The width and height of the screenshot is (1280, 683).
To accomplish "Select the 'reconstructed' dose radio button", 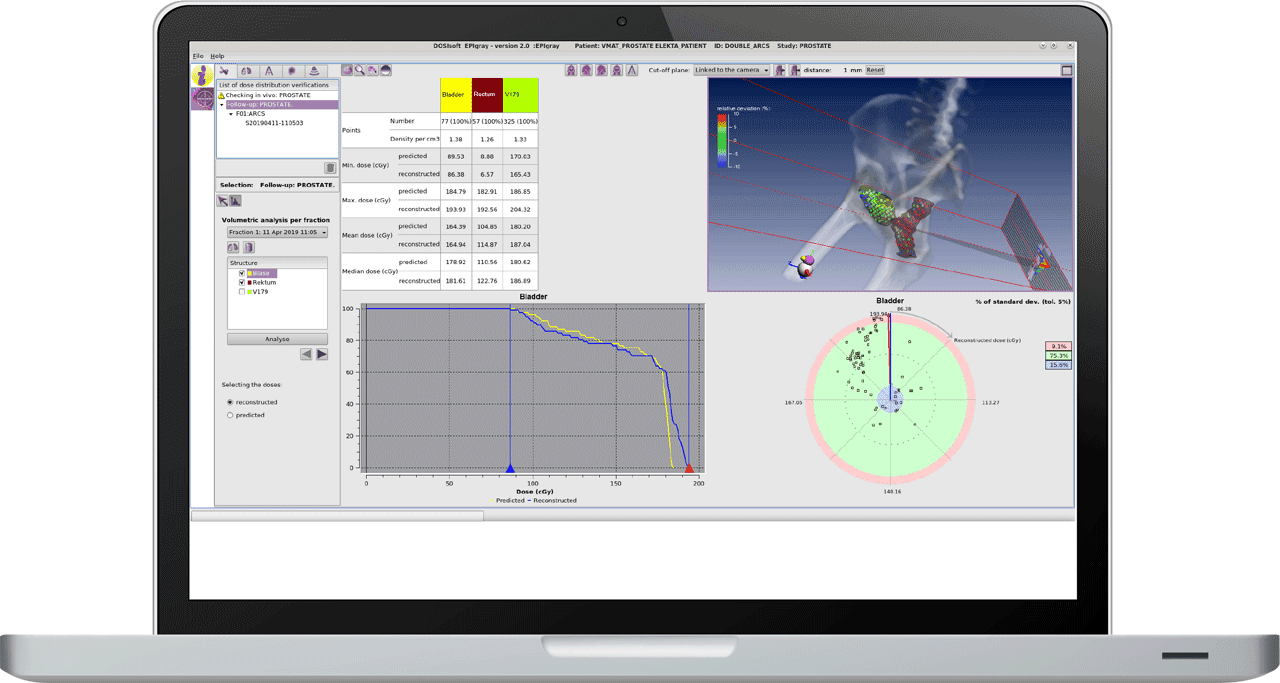I will (230, 402).
